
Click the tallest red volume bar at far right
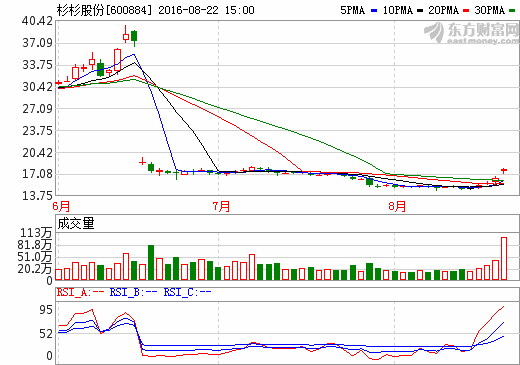click(x=504, y=258)
